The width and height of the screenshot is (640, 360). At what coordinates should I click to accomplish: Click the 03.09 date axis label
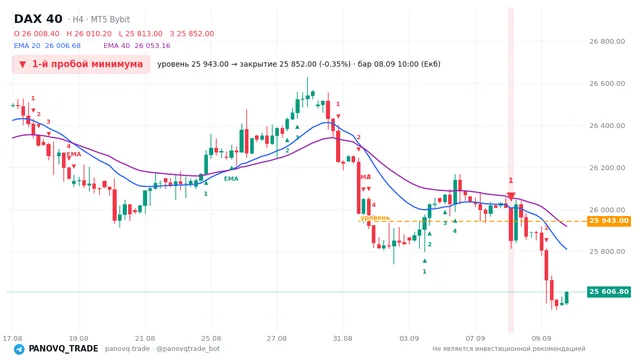click(x=409, y=338)
